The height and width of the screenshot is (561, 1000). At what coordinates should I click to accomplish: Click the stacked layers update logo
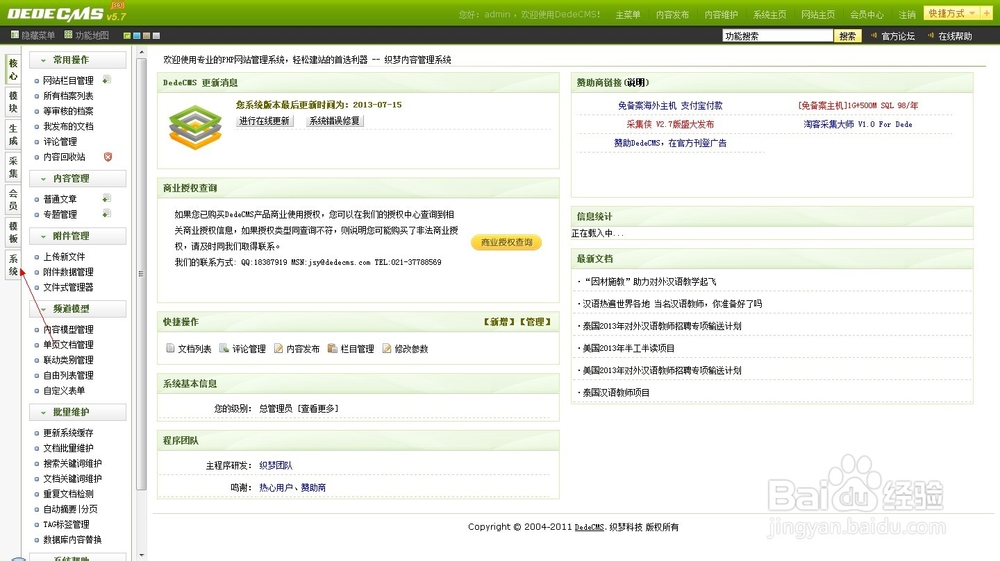pyautogui.click(x=195, y=128)
